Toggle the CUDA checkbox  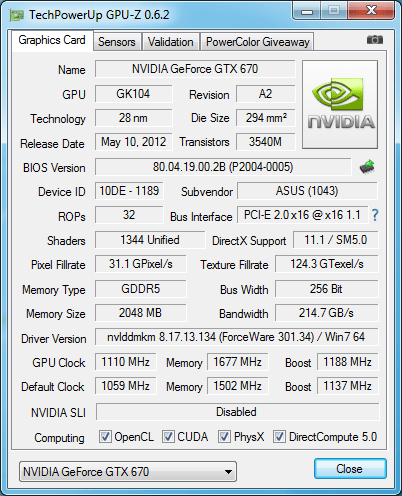168,436
